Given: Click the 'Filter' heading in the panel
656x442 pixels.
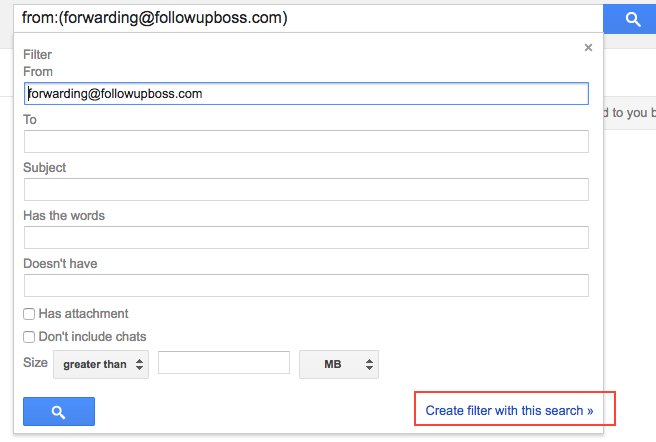Looking at the screenshot, I should tap(37, 55).
